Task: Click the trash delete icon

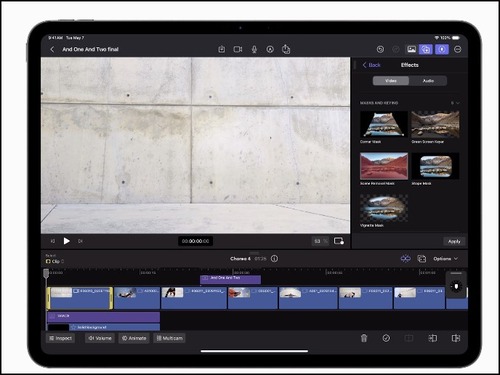Action: click(x=364, y=338)
